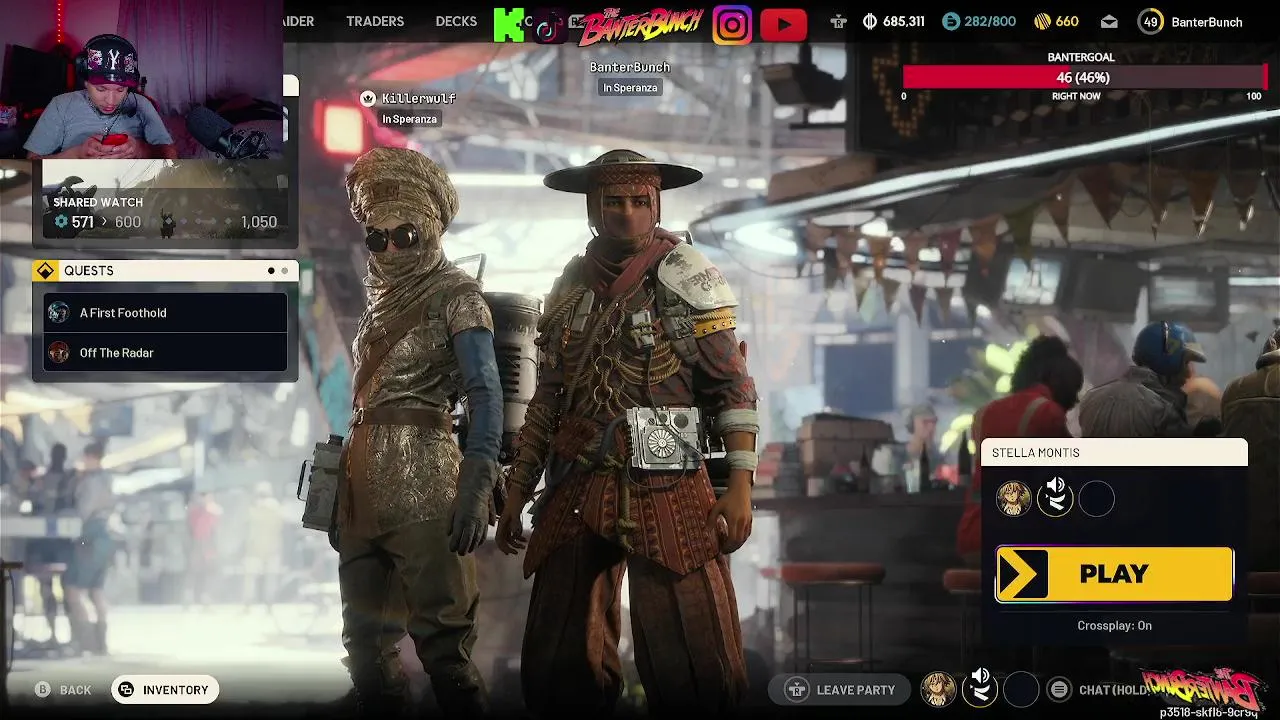Click the BanterBunch name tag above character

coord(630,67)
